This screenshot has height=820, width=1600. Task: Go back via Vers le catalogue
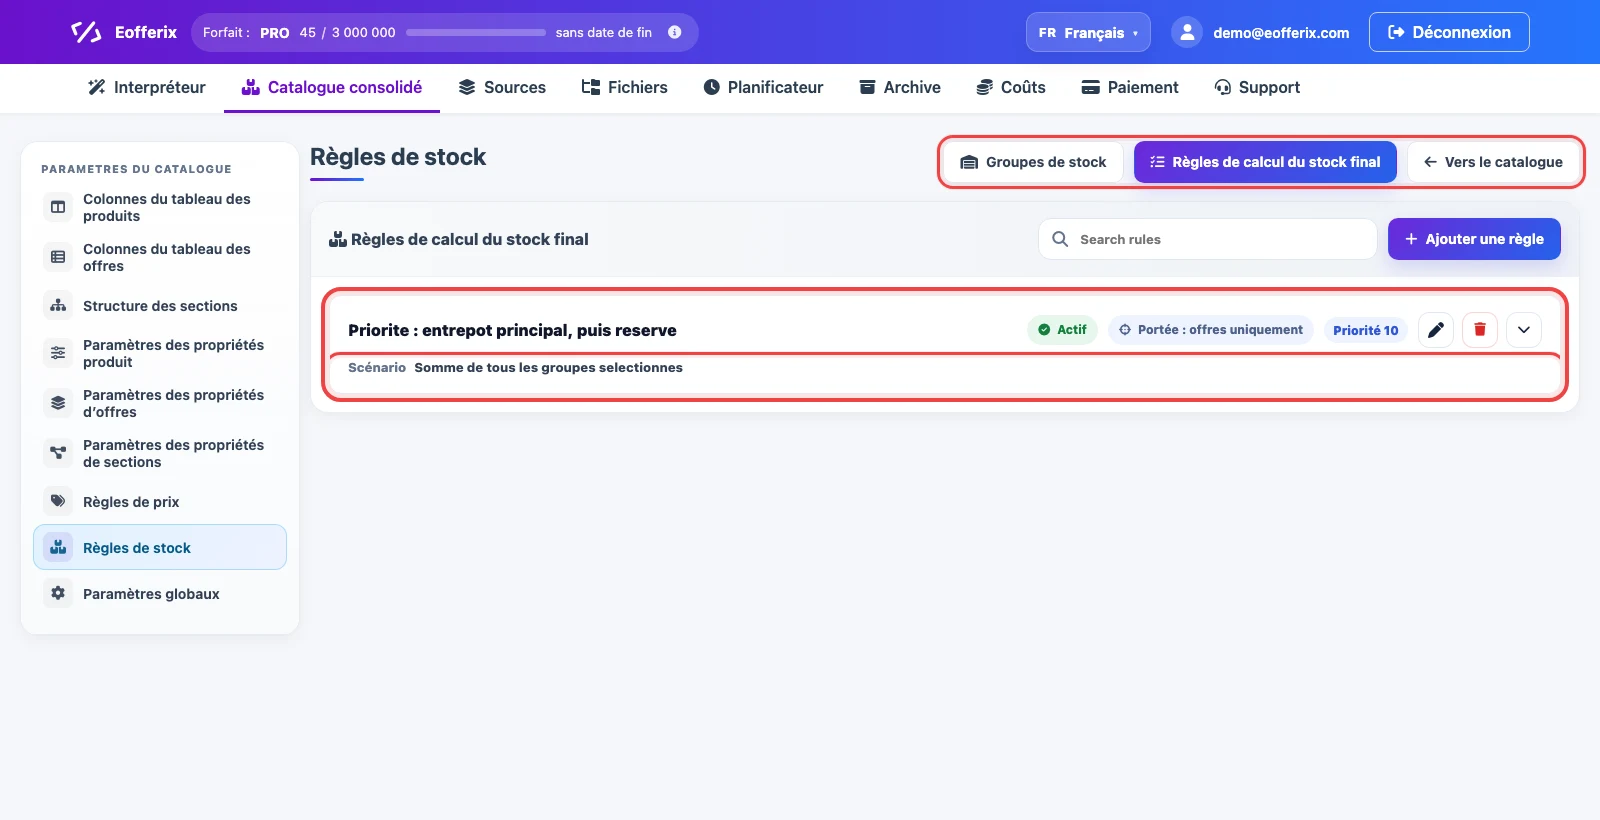click(1493, 162)
